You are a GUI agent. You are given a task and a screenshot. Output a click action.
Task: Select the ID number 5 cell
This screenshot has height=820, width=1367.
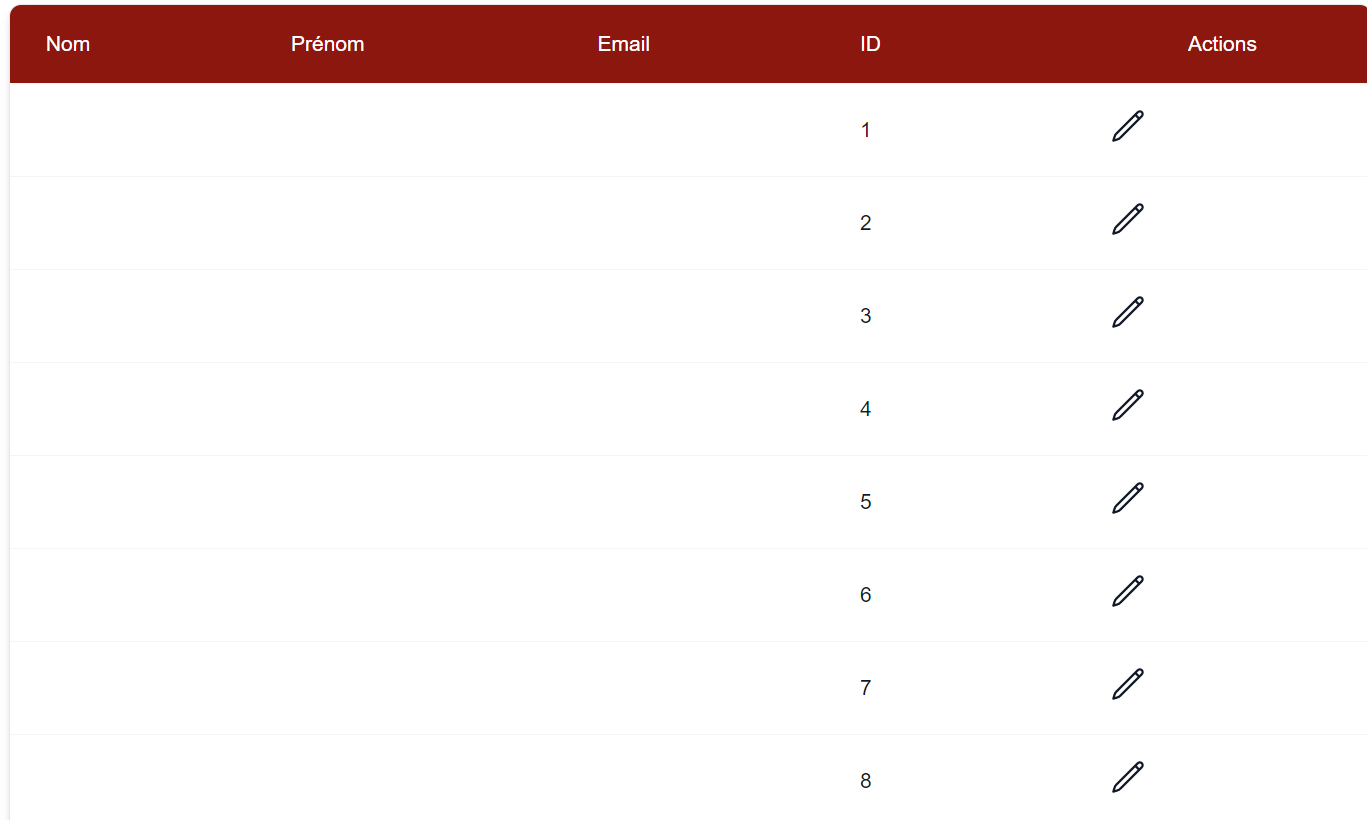point(866,502)
